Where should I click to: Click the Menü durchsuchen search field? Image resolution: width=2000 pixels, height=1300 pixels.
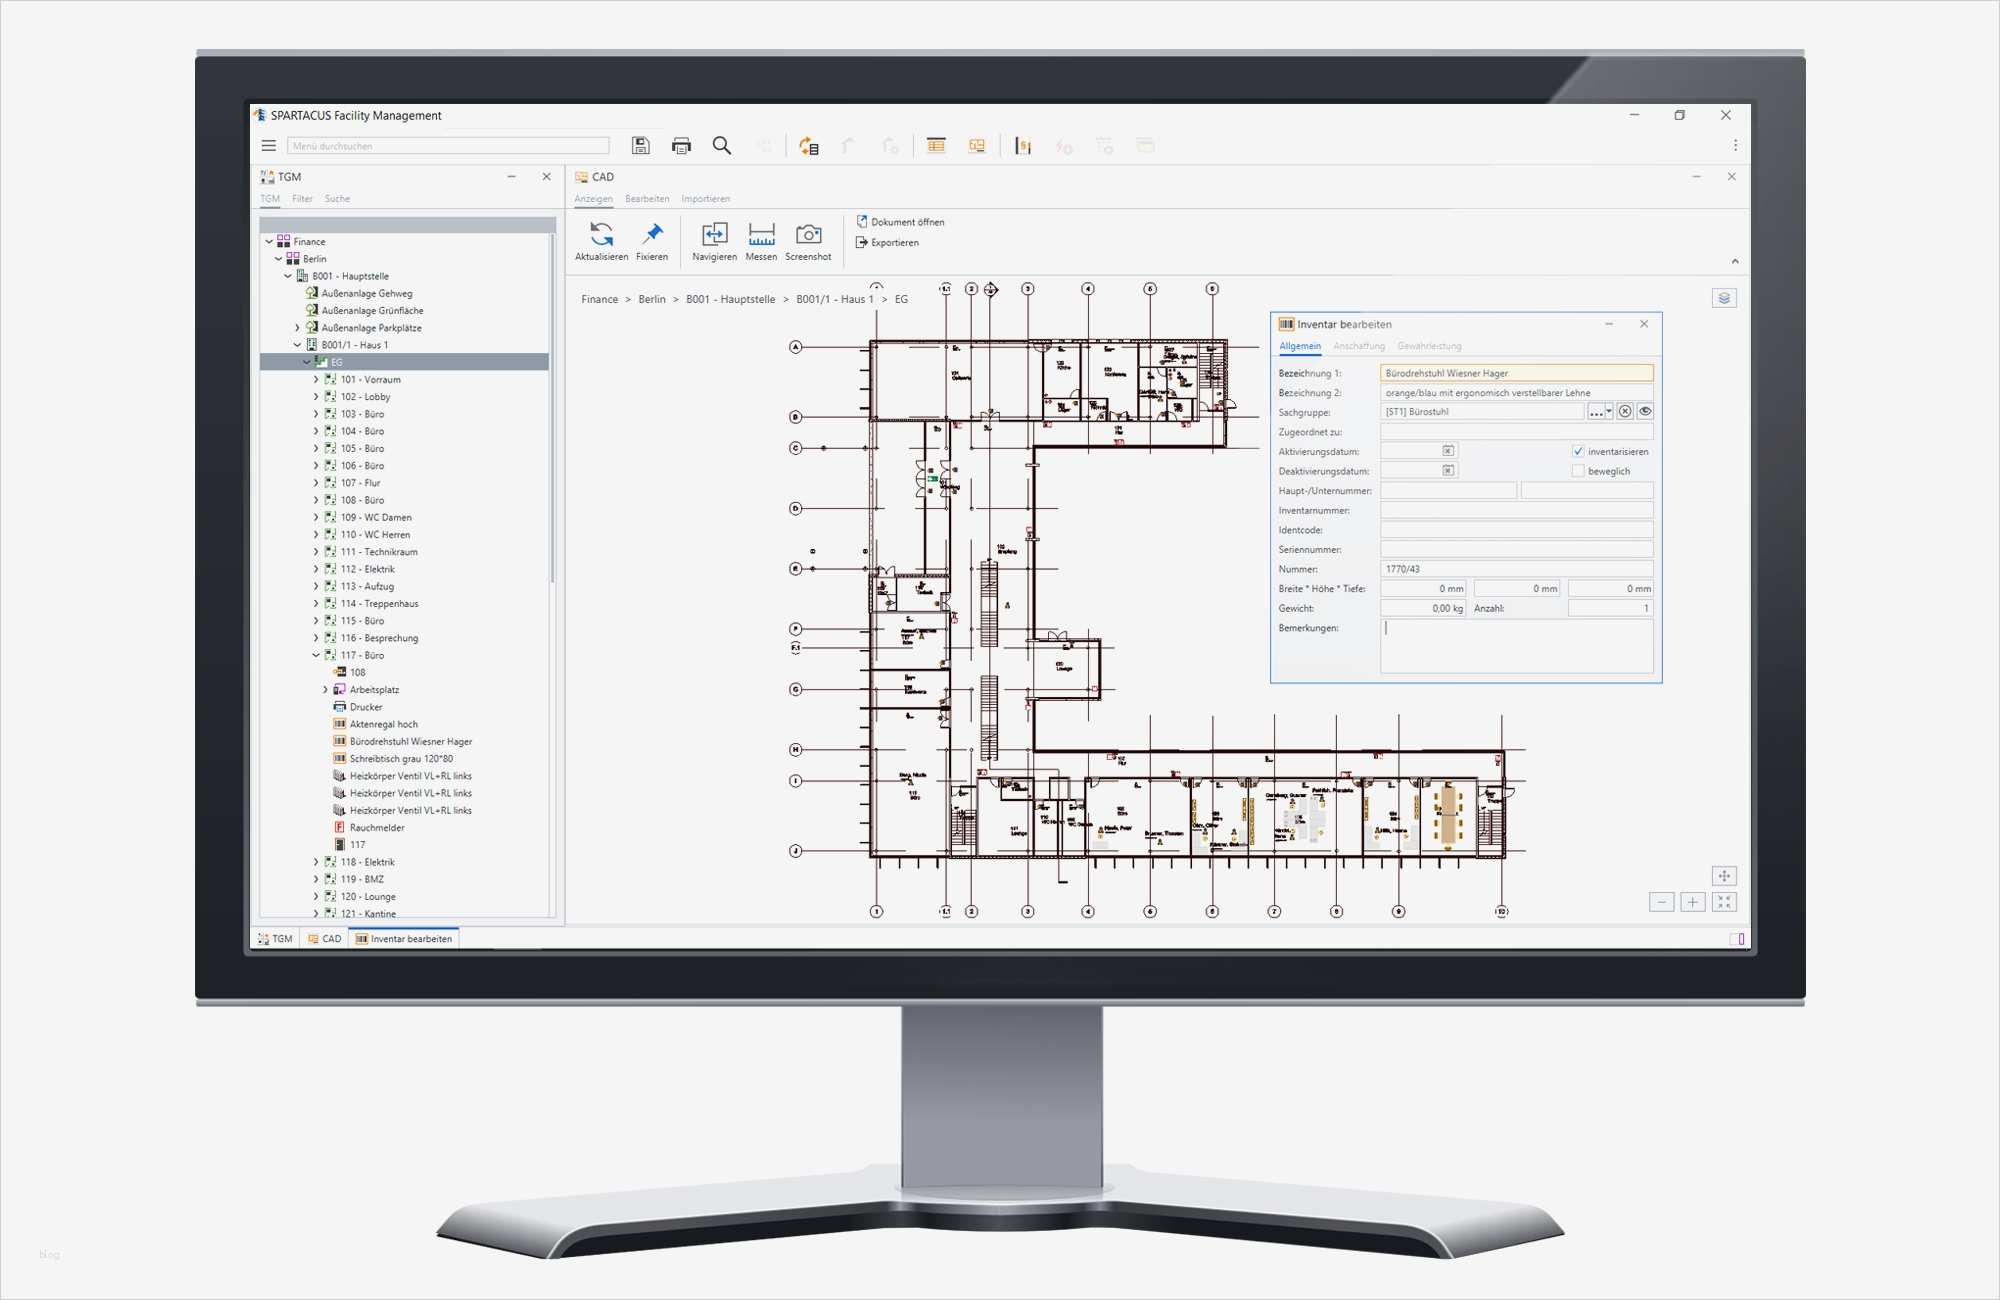pyautogui.click(x=448, y=146)
